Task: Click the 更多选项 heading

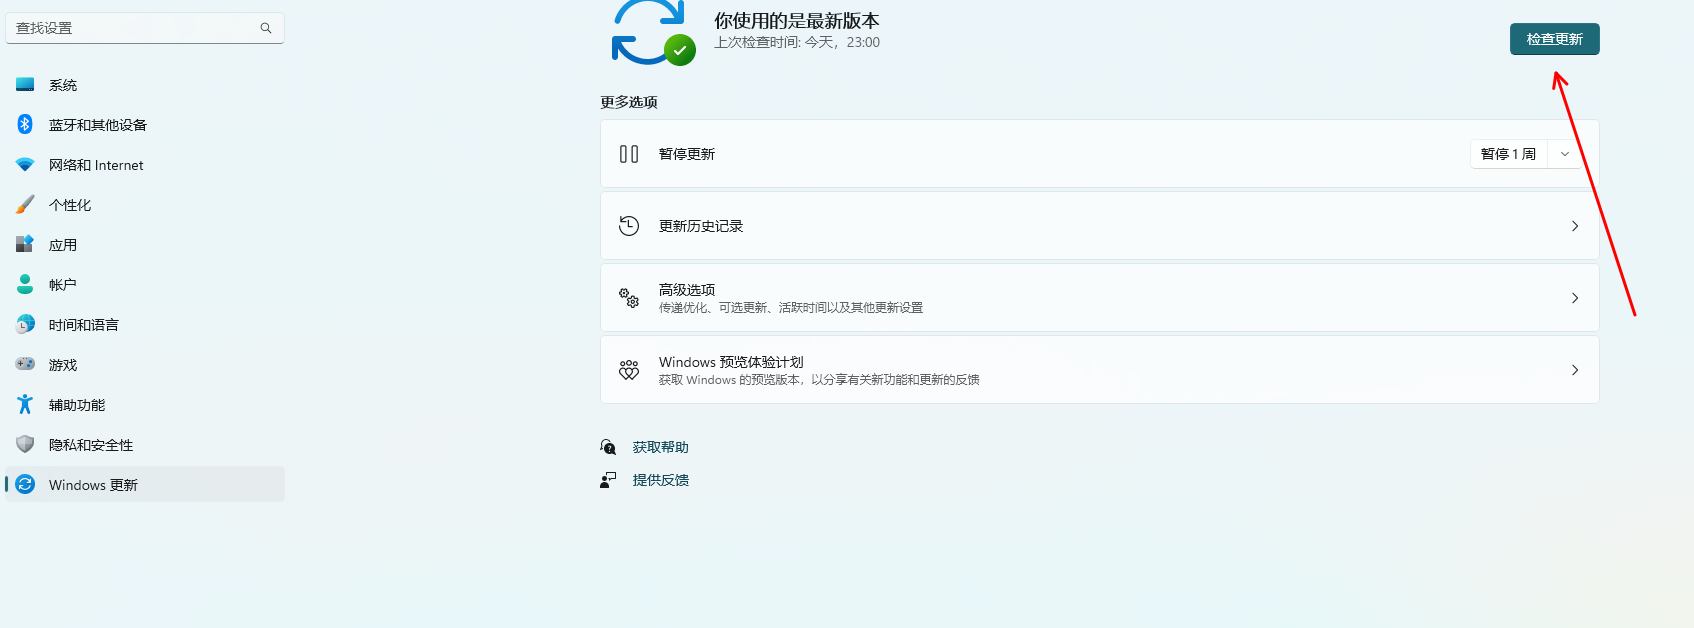Action: (x=629, y=102)
